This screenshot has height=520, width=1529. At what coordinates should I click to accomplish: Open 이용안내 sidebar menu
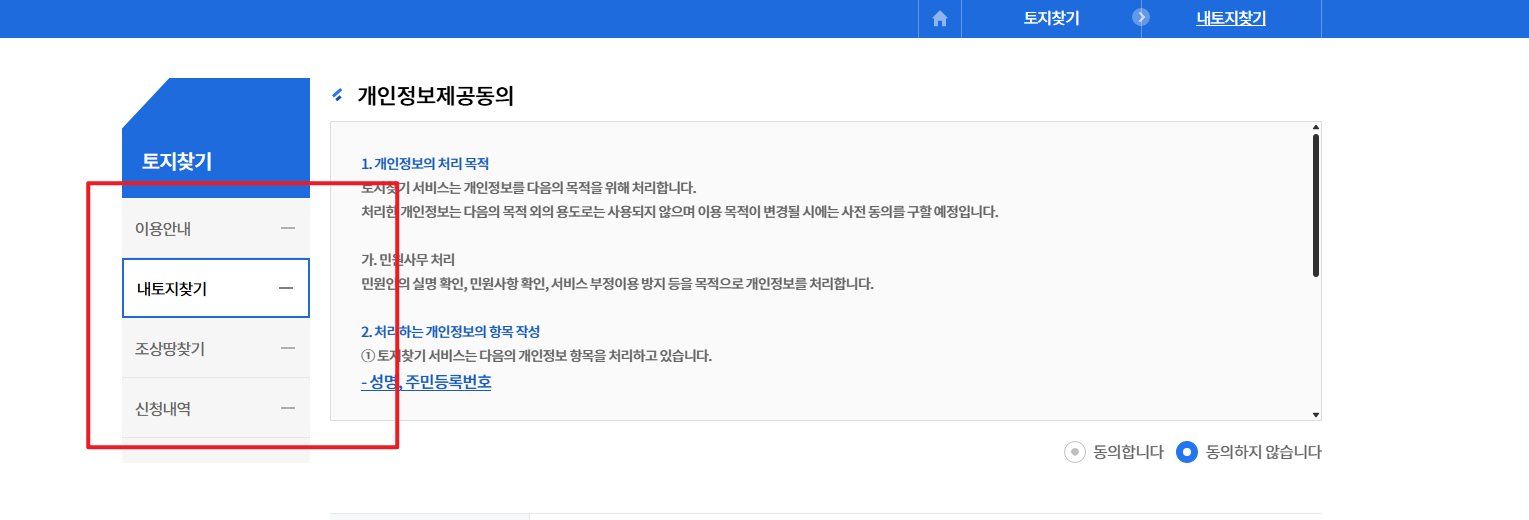[216, 228]
